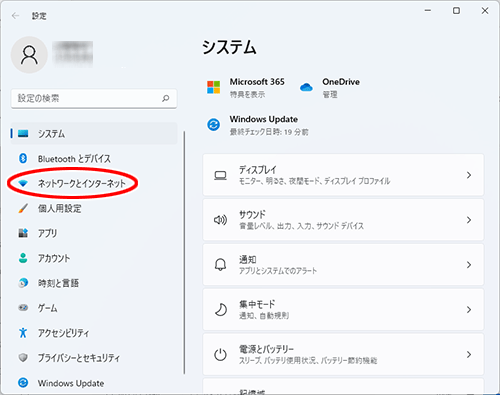Click the ゲーム controller icon
This screenshot has height=395, width=500.
[23, 308]
